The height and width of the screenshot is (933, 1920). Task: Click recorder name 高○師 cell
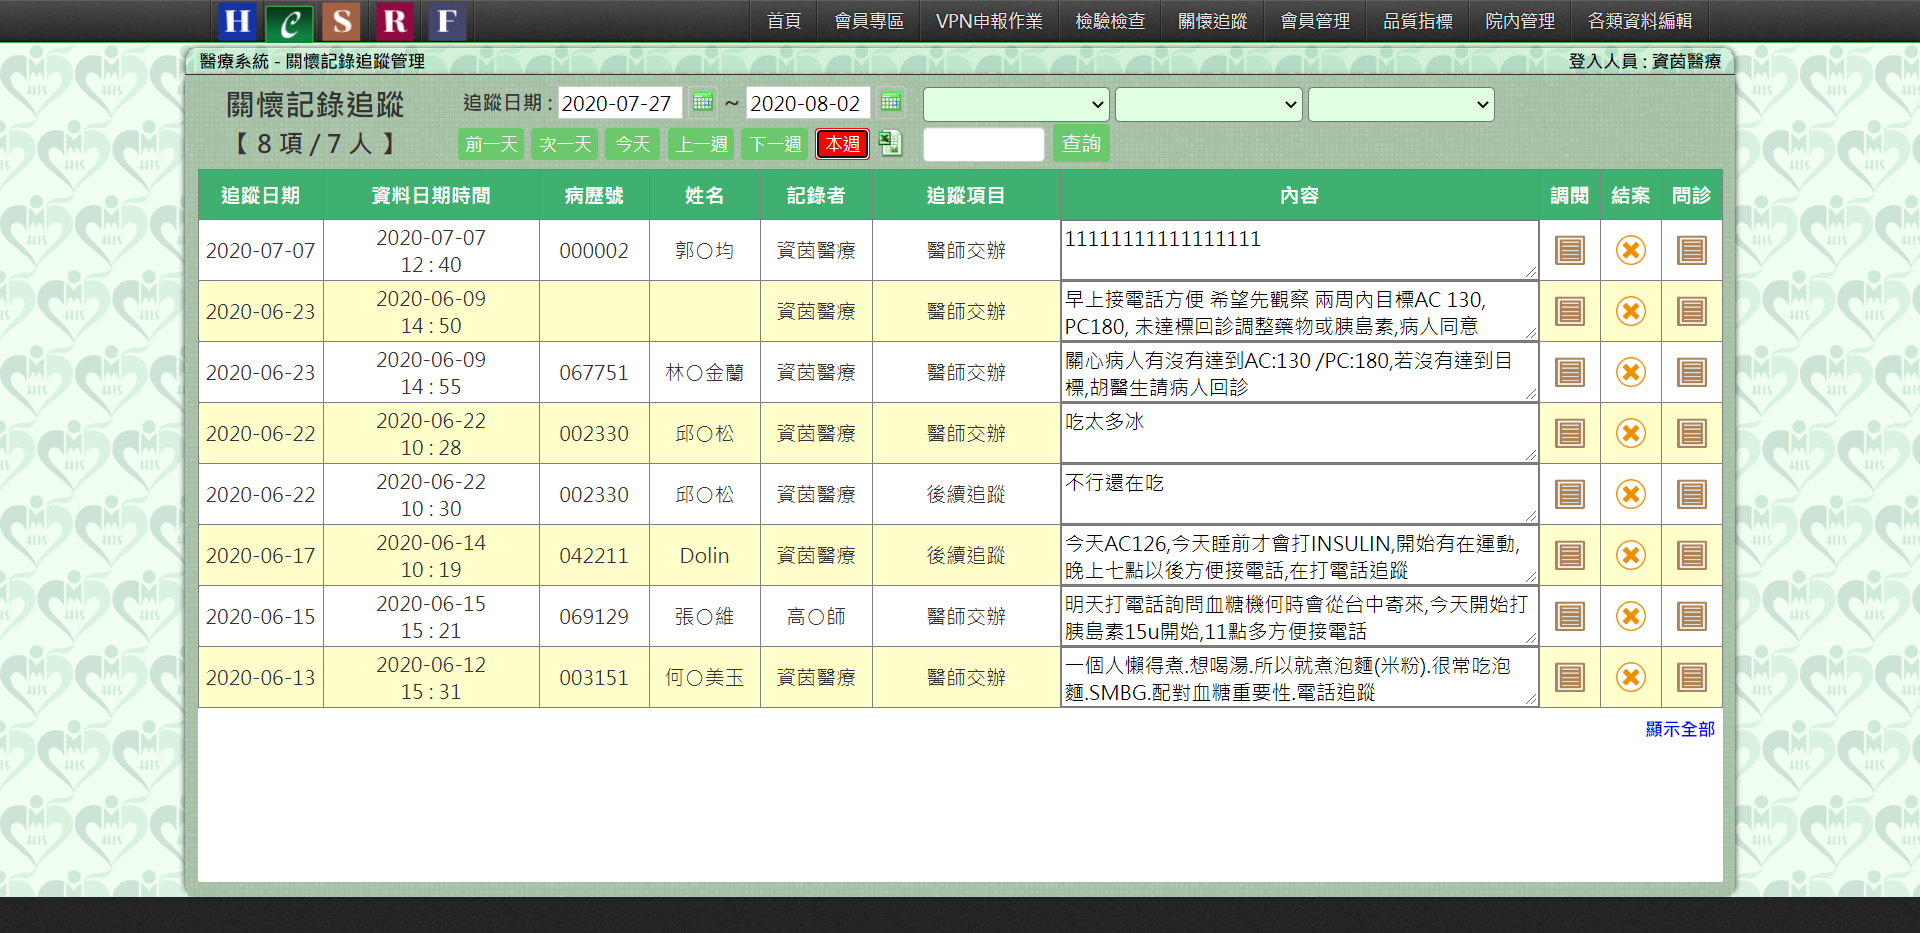[816, 616]
